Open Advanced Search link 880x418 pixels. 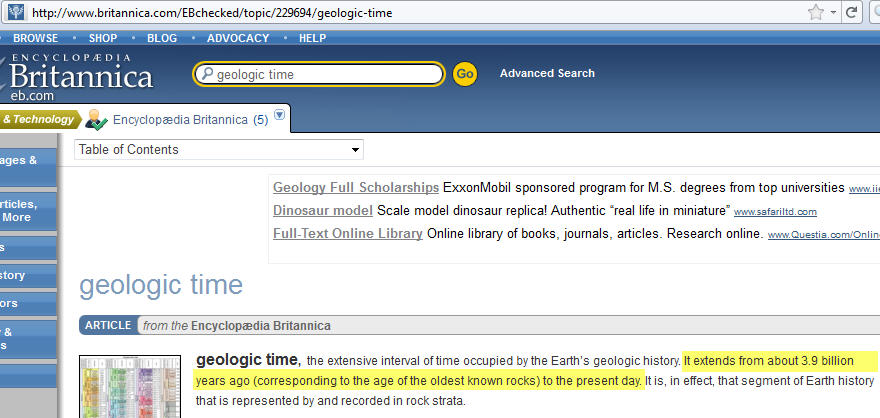(x=547, y=73)
